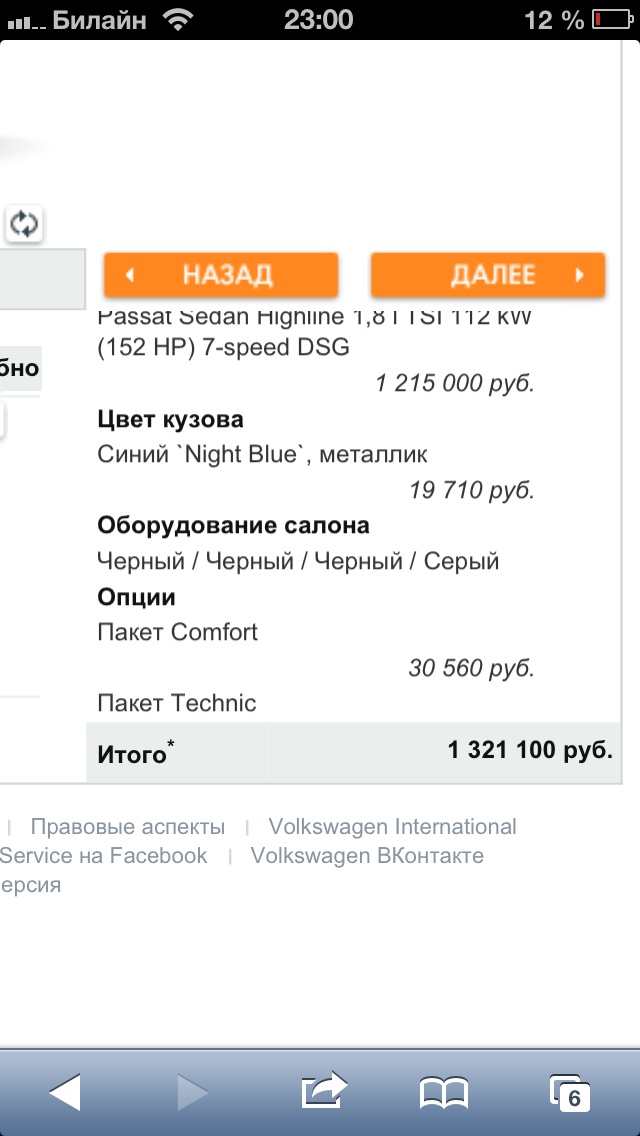This screenshot has width=640, height=1136.
Task: Tap the Синий Night Blue color entry
Action: click(x=262, y=454)
